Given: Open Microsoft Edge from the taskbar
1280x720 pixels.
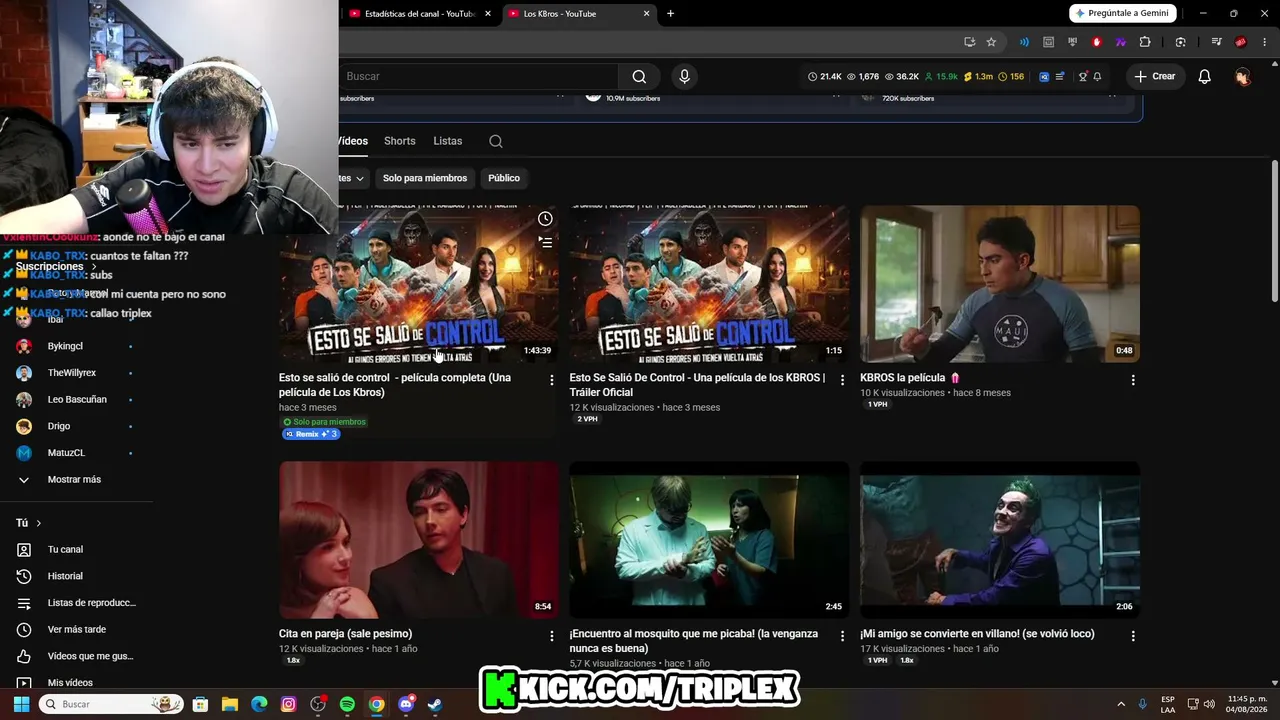Looking at the screenshot, I should click(x=259, y=704).
